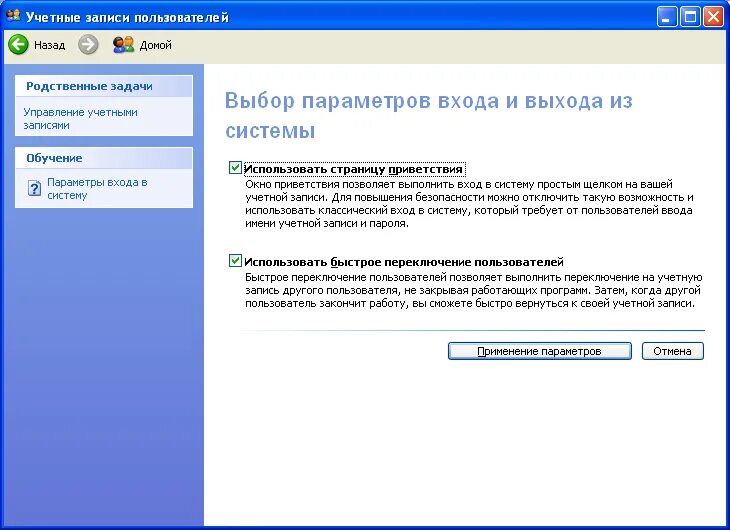Screen dimensions: 730x530
Task: Open Параметры входа в систему help link
Action: 97,189
